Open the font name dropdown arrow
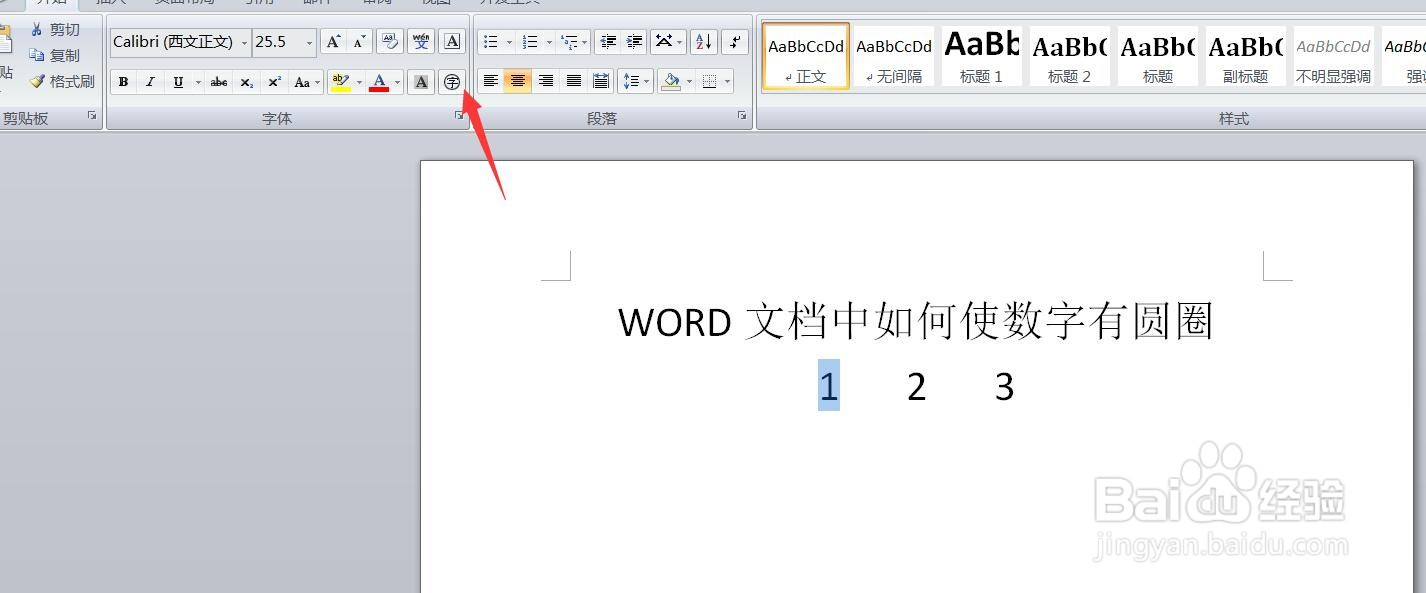1426x593 pixels. [x=244, y=42]
